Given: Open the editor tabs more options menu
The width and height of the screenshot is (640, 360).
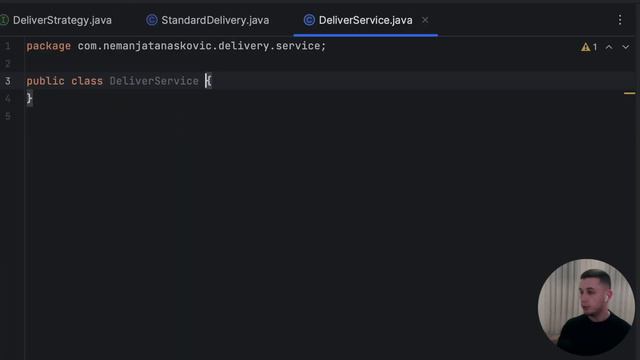Looking at the screenshot, I should [620, 20].
